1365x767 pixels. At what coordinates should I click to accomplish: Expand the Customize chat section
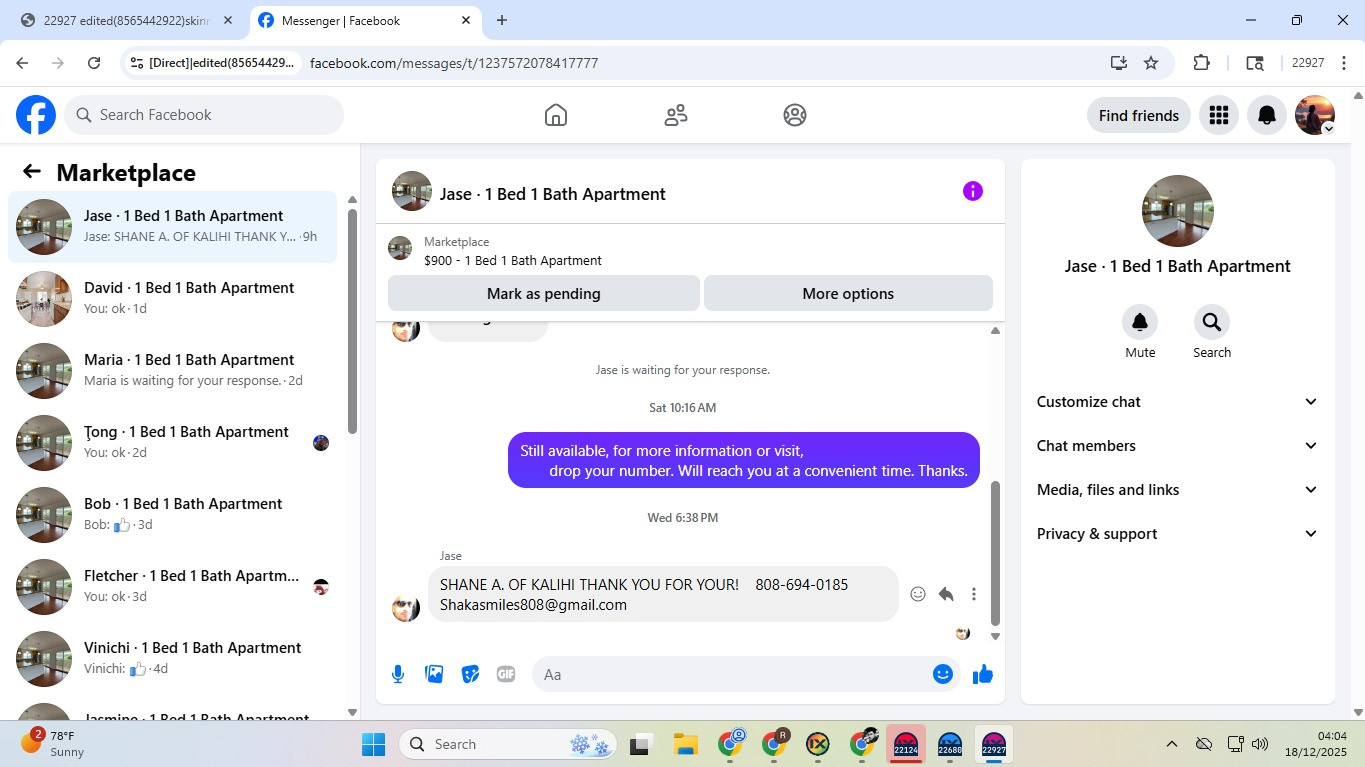point(1177,402)
